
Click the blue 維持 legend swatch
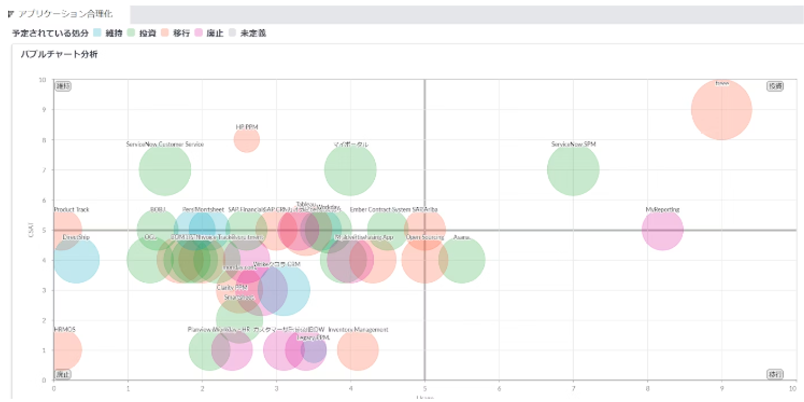pyautogui.click(x=97, y=33)
